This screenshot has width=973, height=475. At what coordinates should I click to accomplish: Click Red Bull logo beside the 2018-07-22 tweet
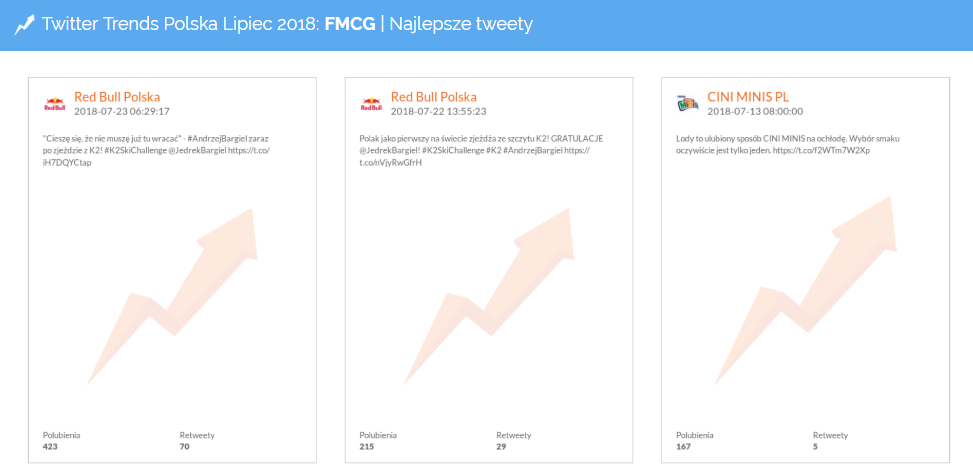[371, 103]
